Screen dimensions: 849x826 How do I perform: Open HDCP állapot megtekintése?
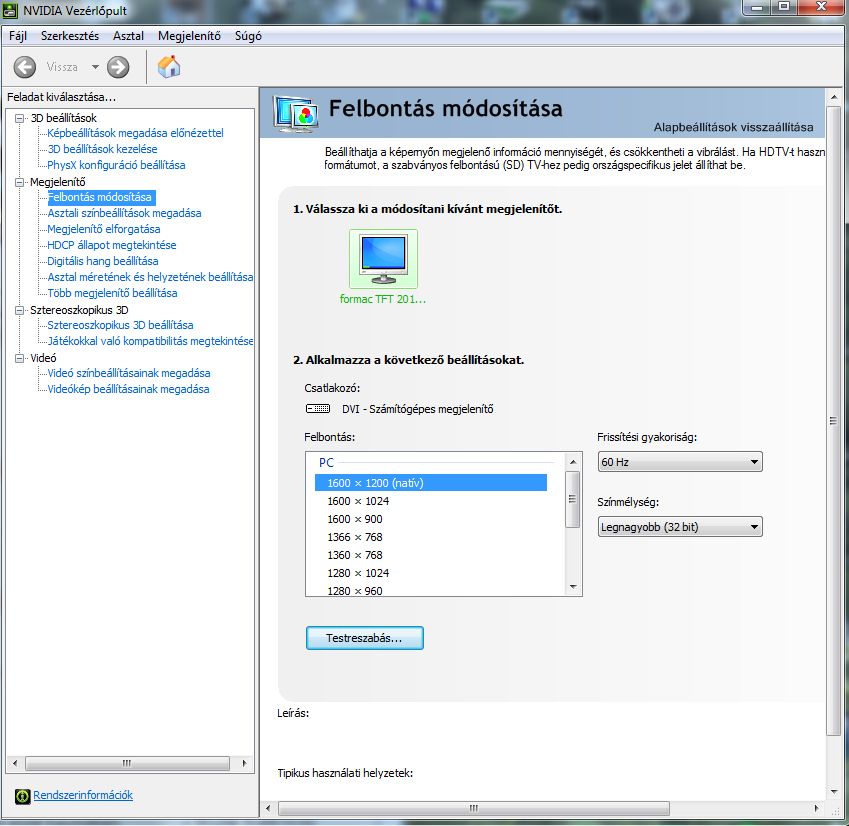tap(112, 245)
